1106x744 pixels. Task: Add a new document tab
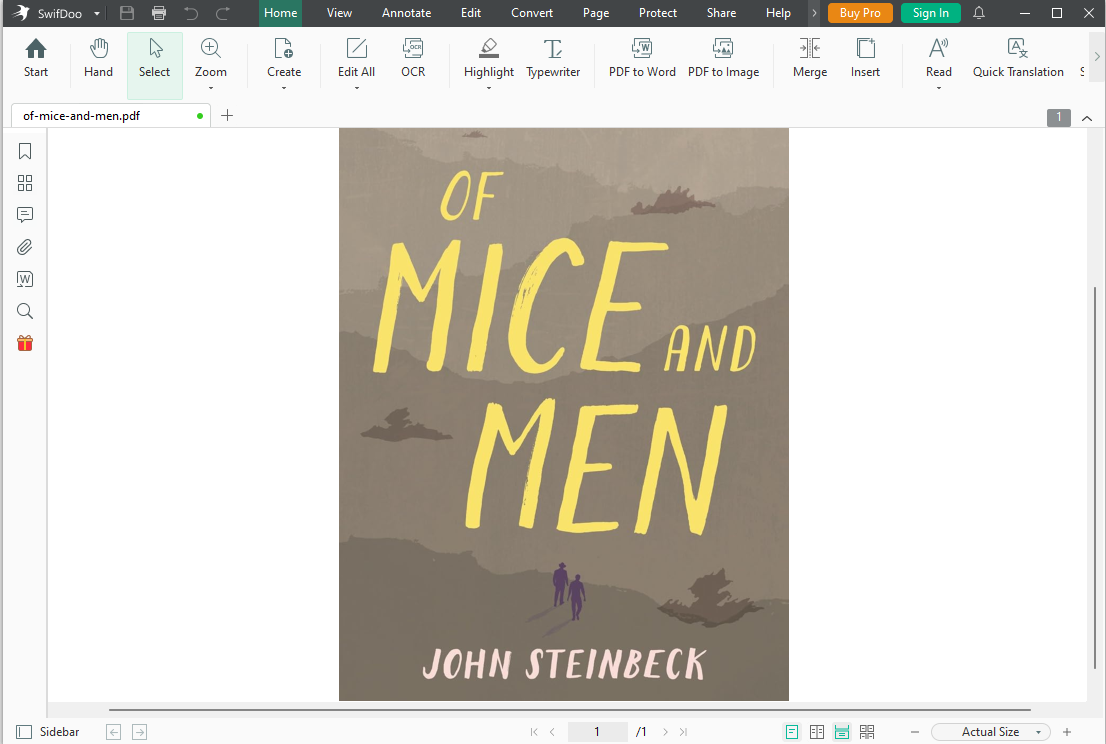[227, 116]
